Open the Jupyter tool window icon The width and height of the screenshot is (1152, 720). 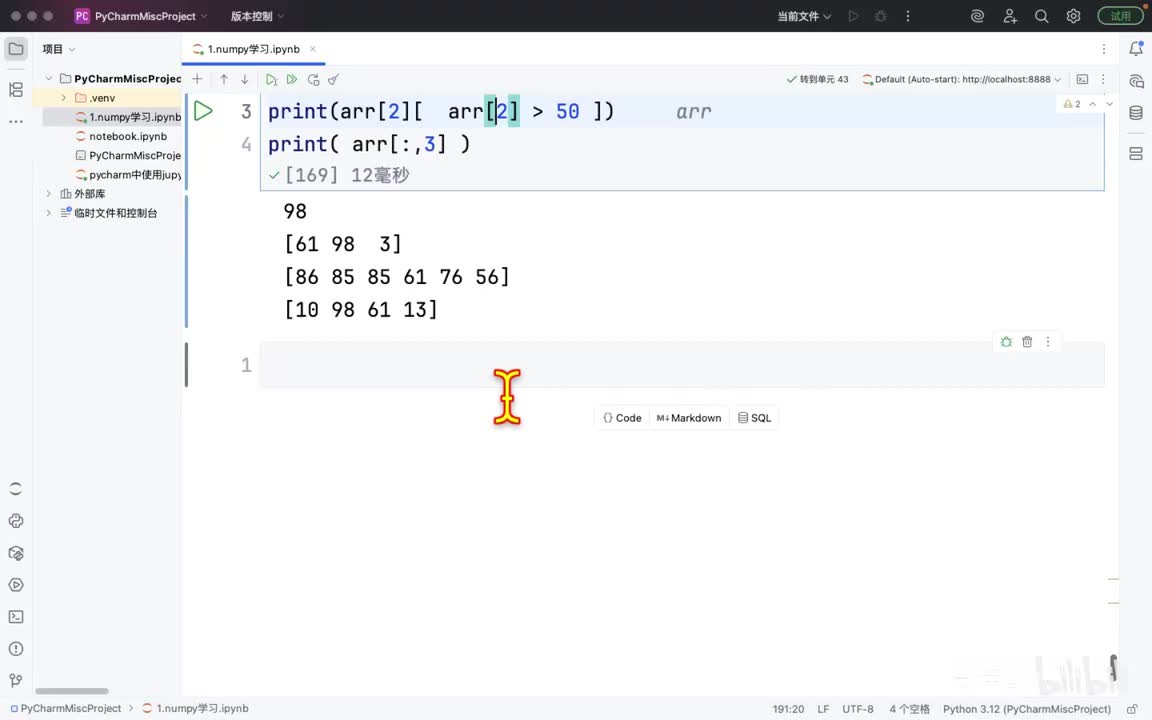pos(15,489)
